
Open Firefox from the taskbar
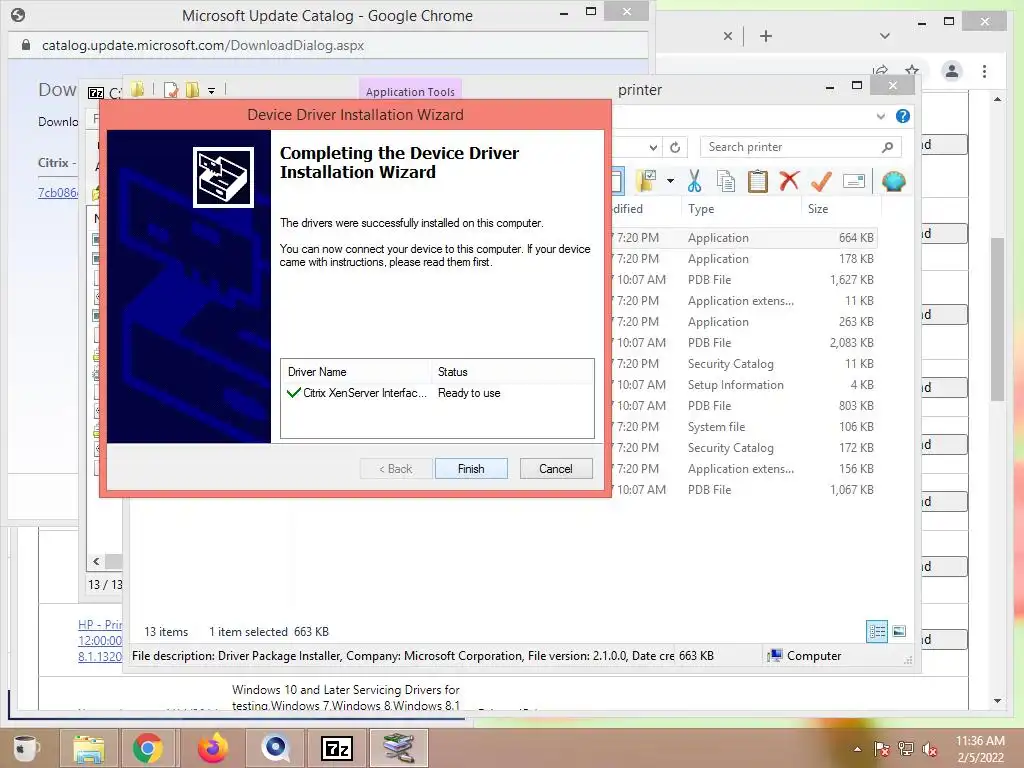pyautogui.click(x=213, y=748)
